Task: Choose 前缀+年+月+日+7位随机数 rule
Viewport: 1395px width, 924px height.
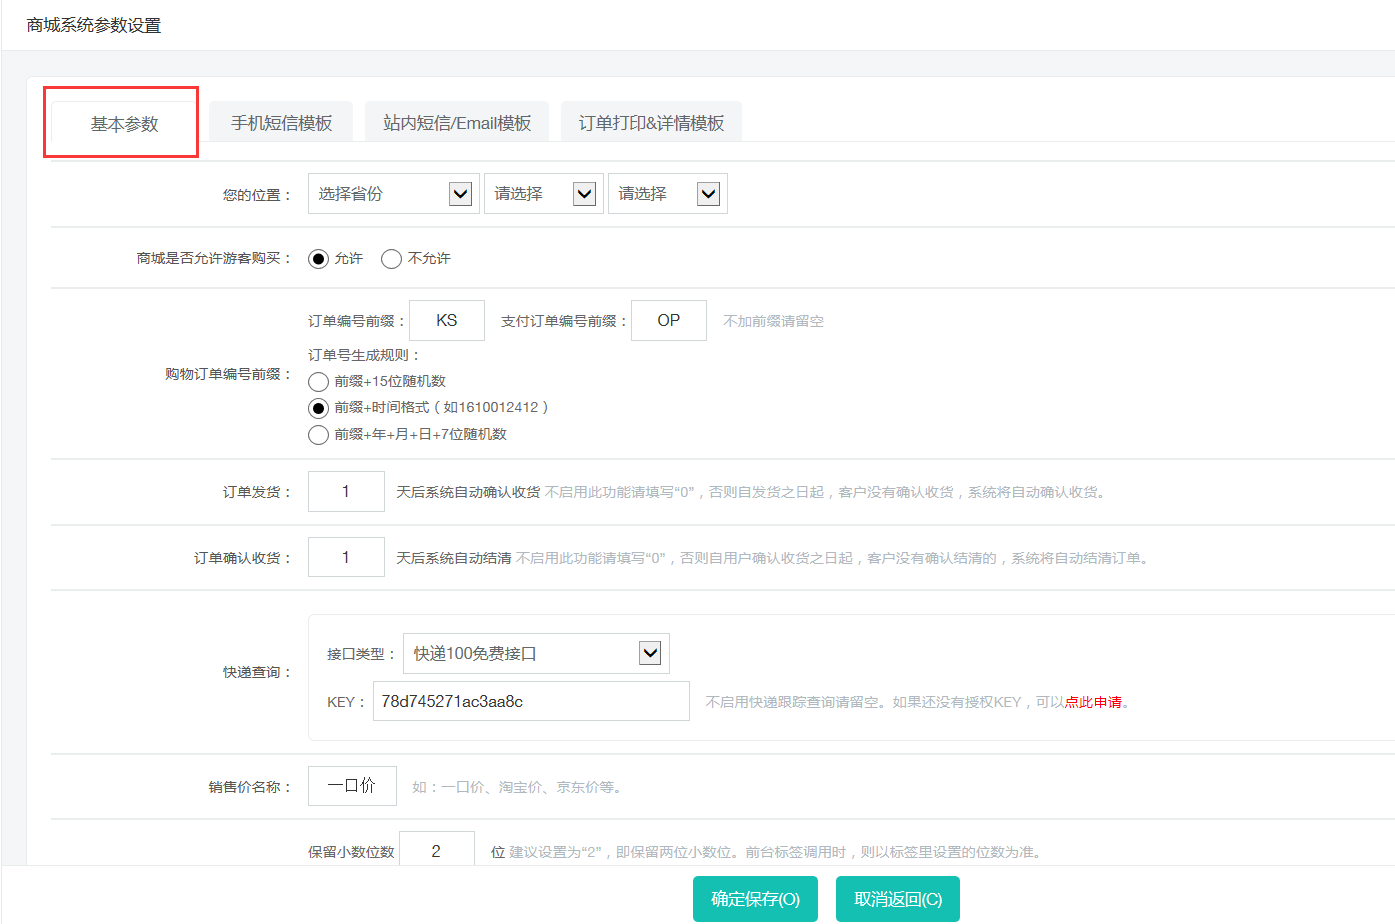Action: pos(319,435)
